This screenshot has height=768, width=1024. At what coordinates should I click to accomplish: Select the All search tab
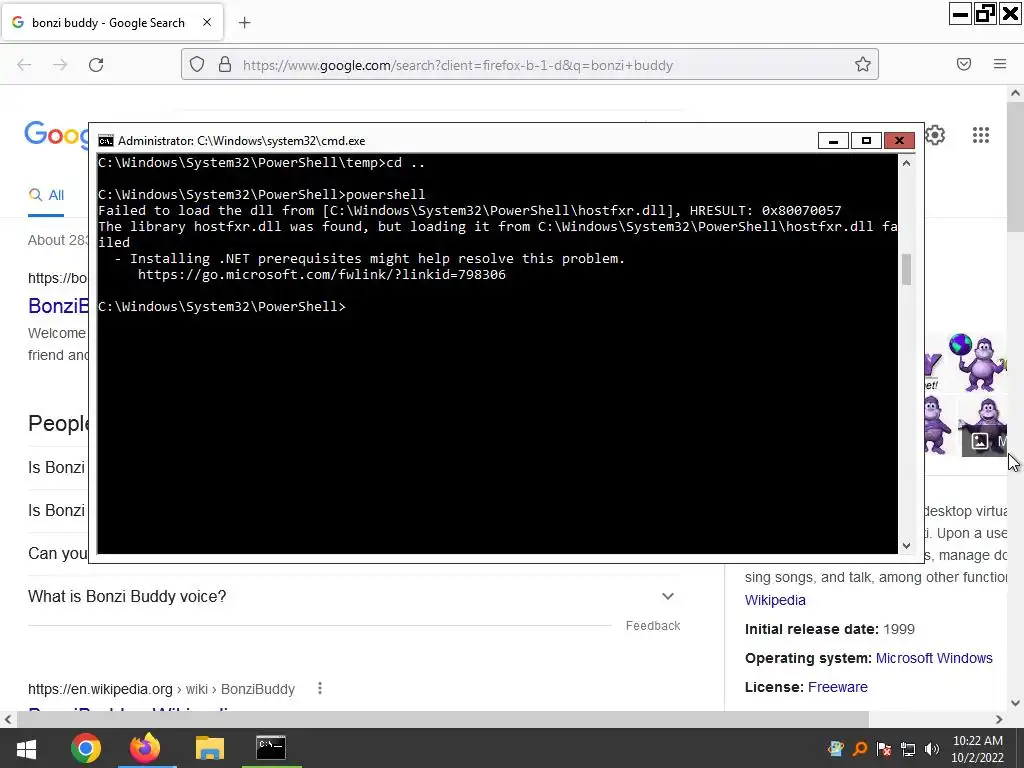tap(46, 195)
